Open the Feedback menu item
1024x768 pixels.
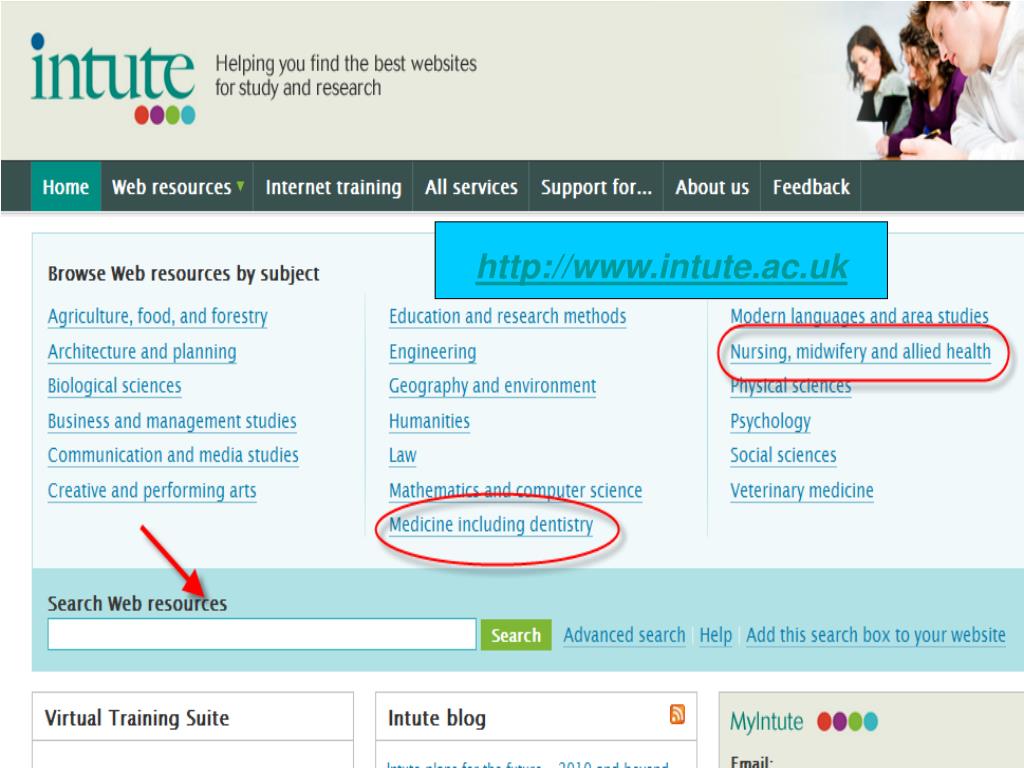tap(811, 187)
